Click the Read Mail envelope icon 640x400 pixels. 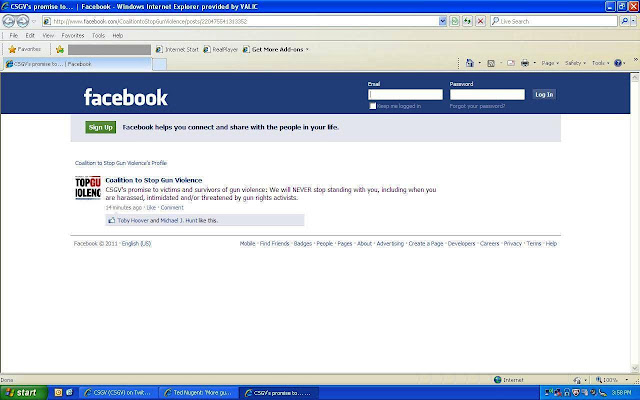coord(511,63)
